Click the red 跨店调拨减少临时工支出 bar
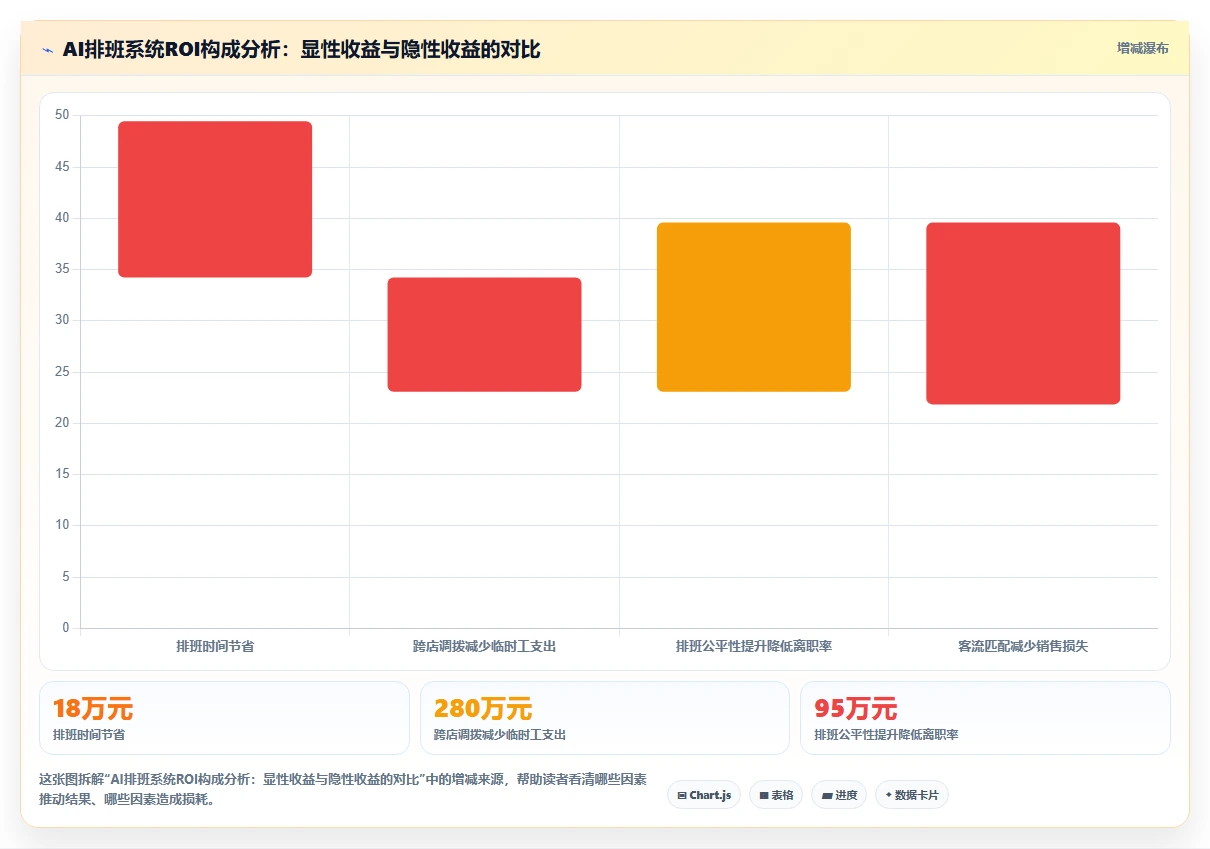Screen dimensions: 1210x849 [484, 334]
